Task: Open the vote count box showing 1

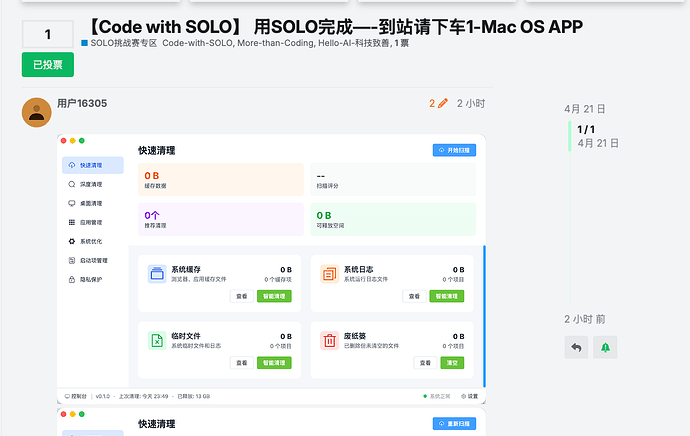Action: tap(47, 35)
